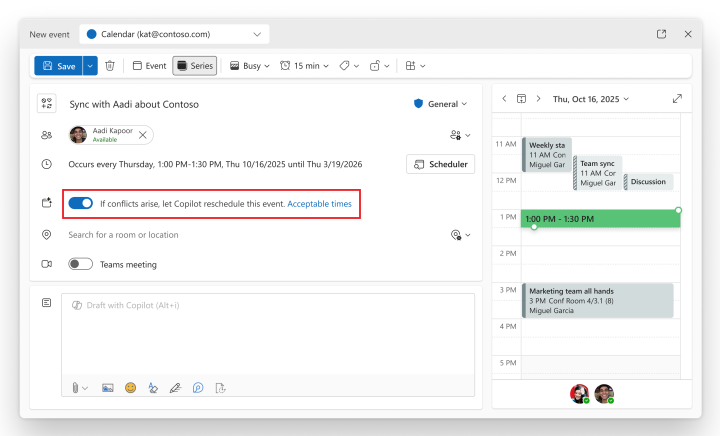Select the 1:00 PM - 1:30 PM block

tap(601, 219)
